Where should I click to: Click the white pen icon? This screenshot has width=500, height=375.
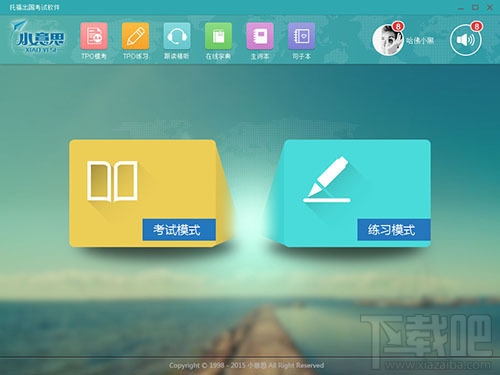[327, 179]
